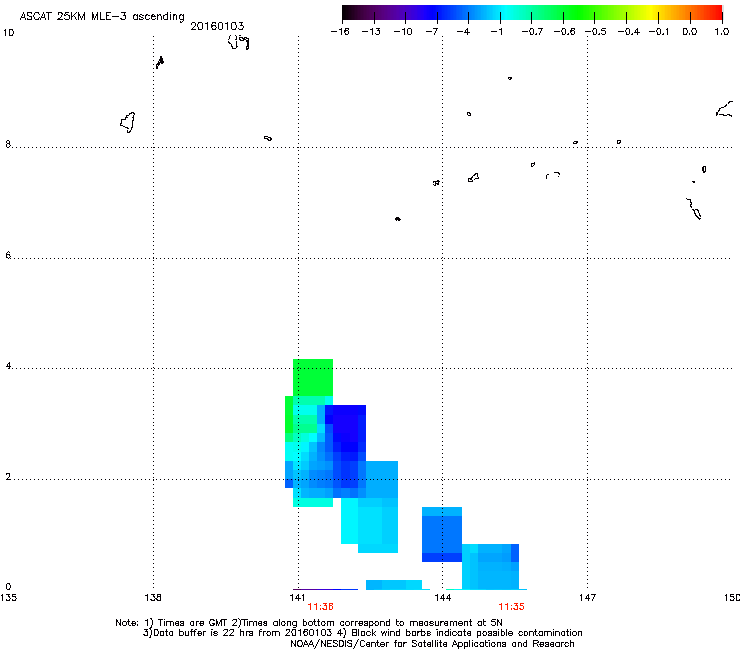Click the blue data block crossing longitude 144
Screen dimensions: 740x650
point(442,534)
